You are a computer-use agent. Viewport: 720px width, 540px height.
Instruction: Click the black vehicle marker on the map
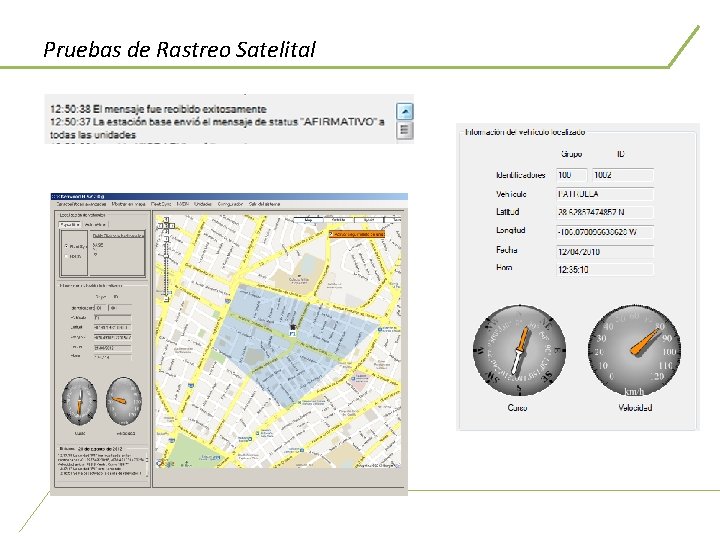293,327
